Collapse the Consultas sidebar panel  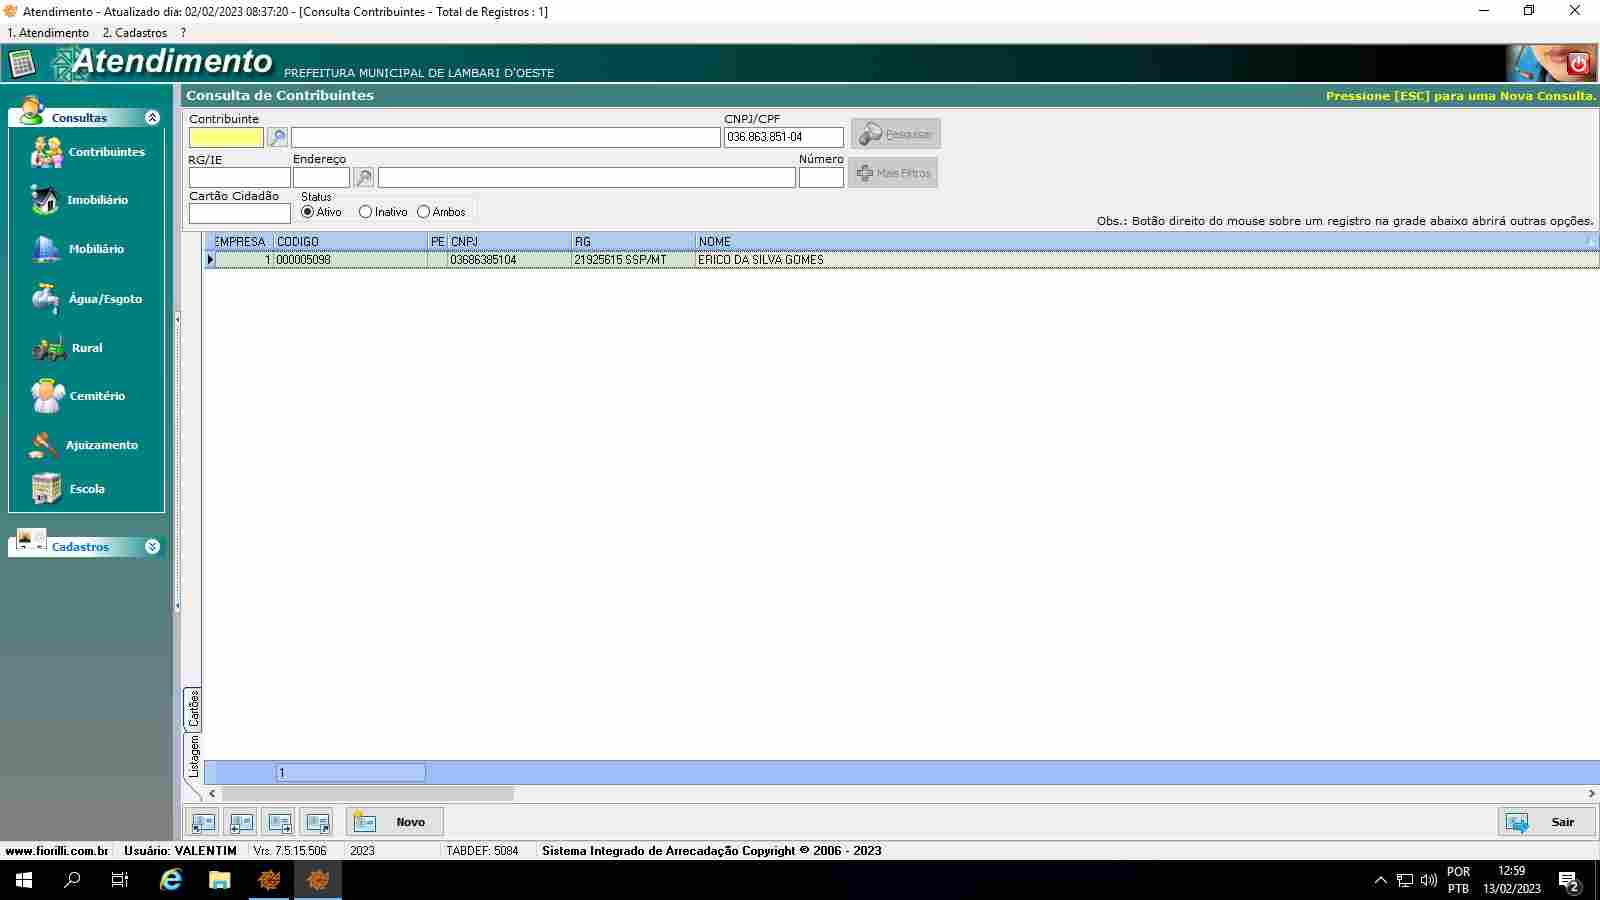click(152, 118)
